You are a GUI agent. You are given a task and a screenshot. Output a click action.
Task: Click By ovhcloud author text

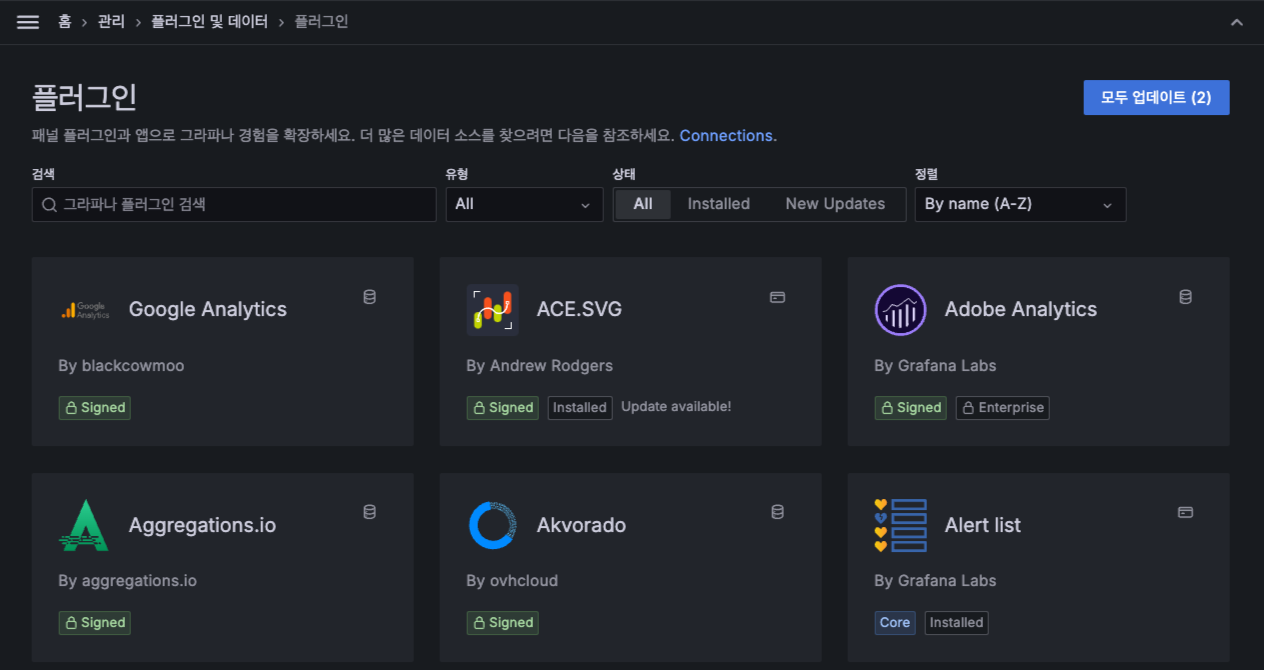pyautogui.click(x=512, y=581)
